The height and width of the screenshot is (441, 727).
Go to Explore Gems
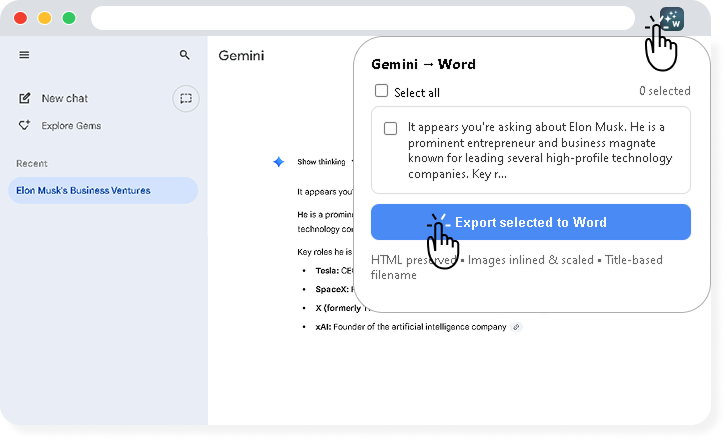[71, 126]
